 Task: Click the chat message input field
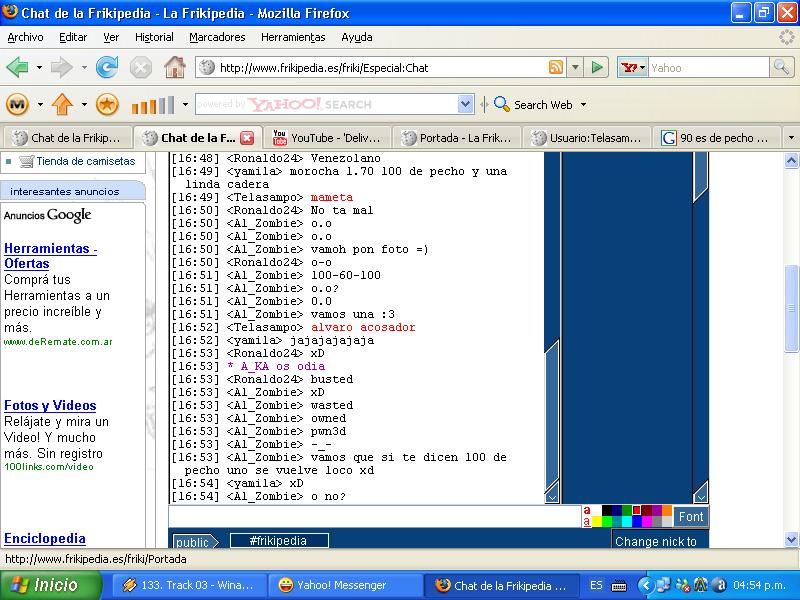(x=375, y=516)
